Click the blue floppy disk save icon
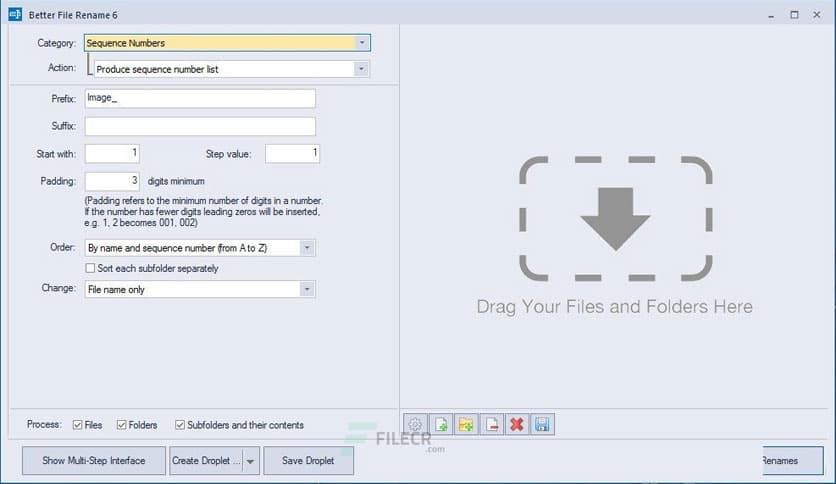Screen dimensions: 836x484 click(x=541, y=425)
